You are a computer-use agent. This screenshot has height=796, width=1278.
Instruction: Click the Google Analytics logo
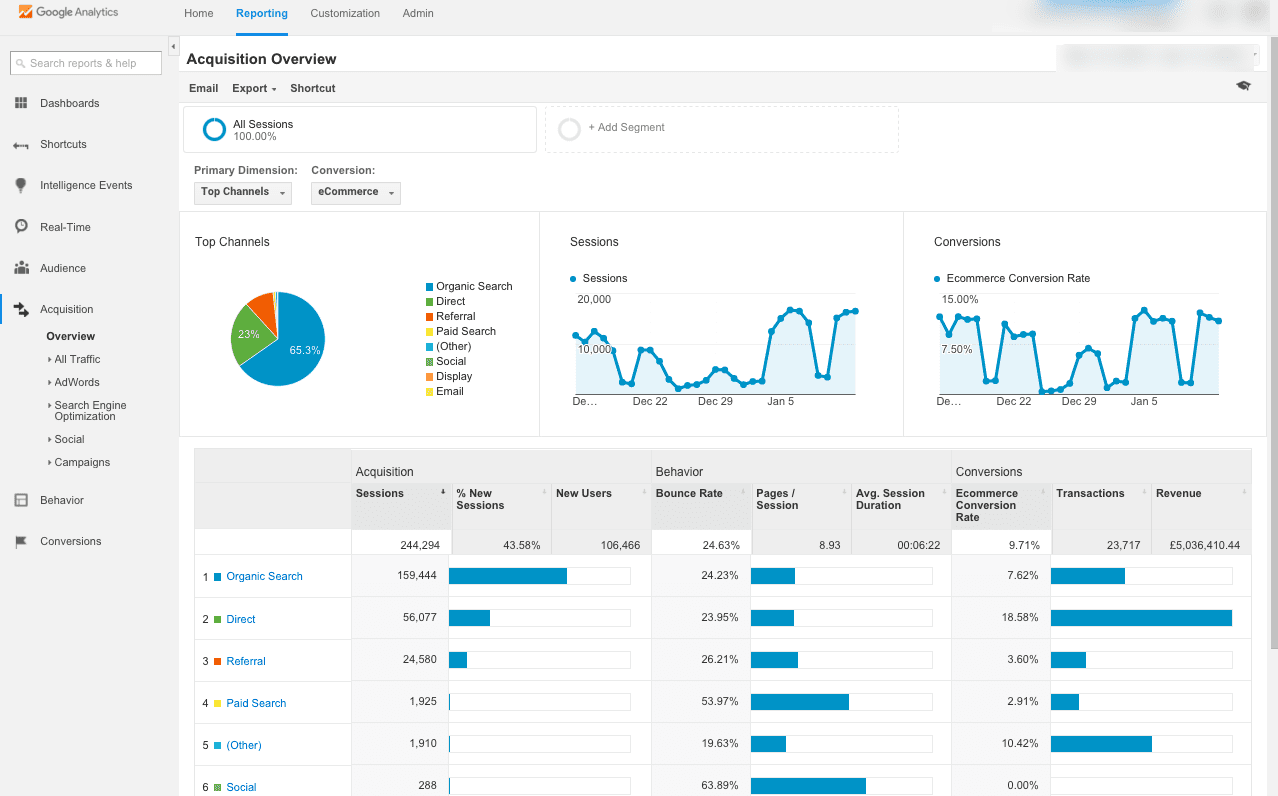click(68, 13)
